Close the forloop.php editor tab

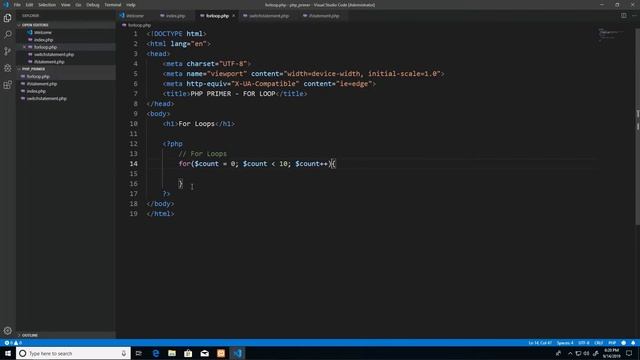pos(234,16)
